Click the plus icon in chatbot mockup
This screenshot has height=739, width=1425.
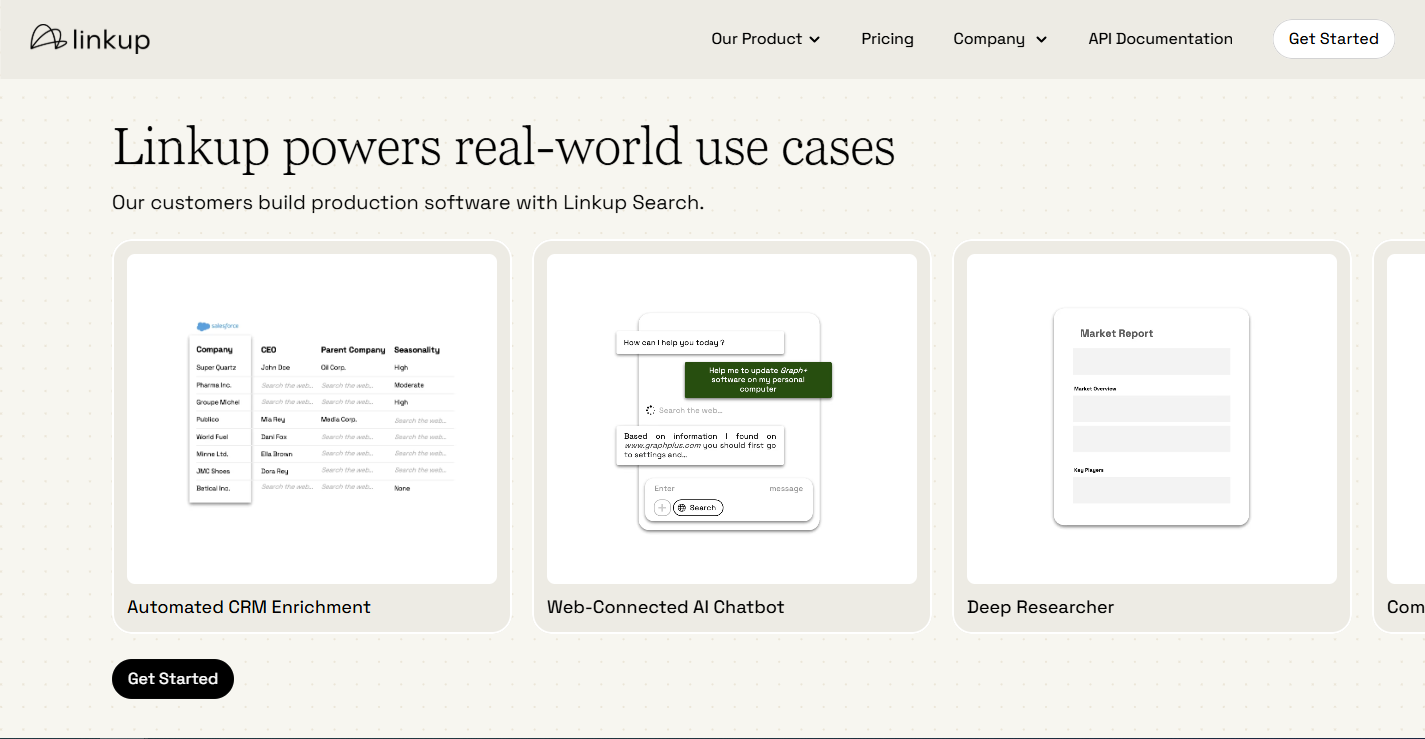[662, 508]
